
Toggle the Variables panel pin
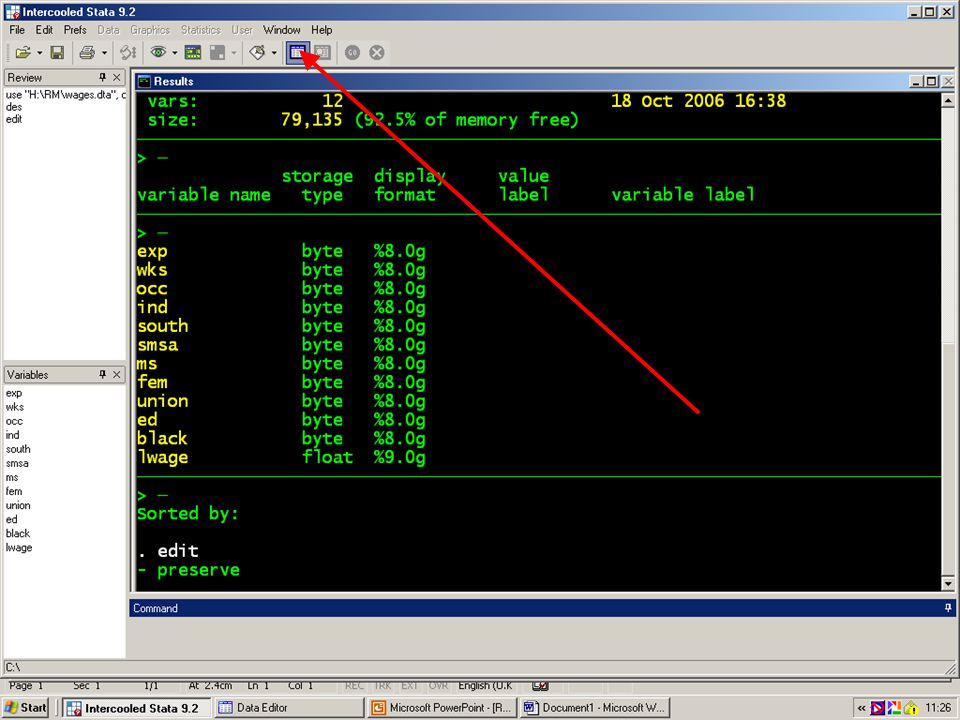pyautogui.click(x=102, y=374)
